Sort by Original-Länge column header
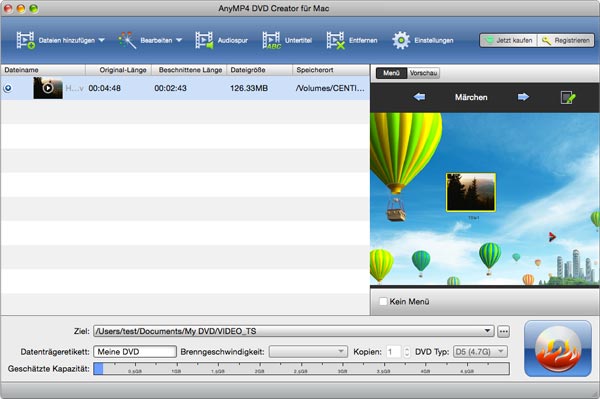The image size is (600, 399). pyautogui.click(x=119, y=70)
